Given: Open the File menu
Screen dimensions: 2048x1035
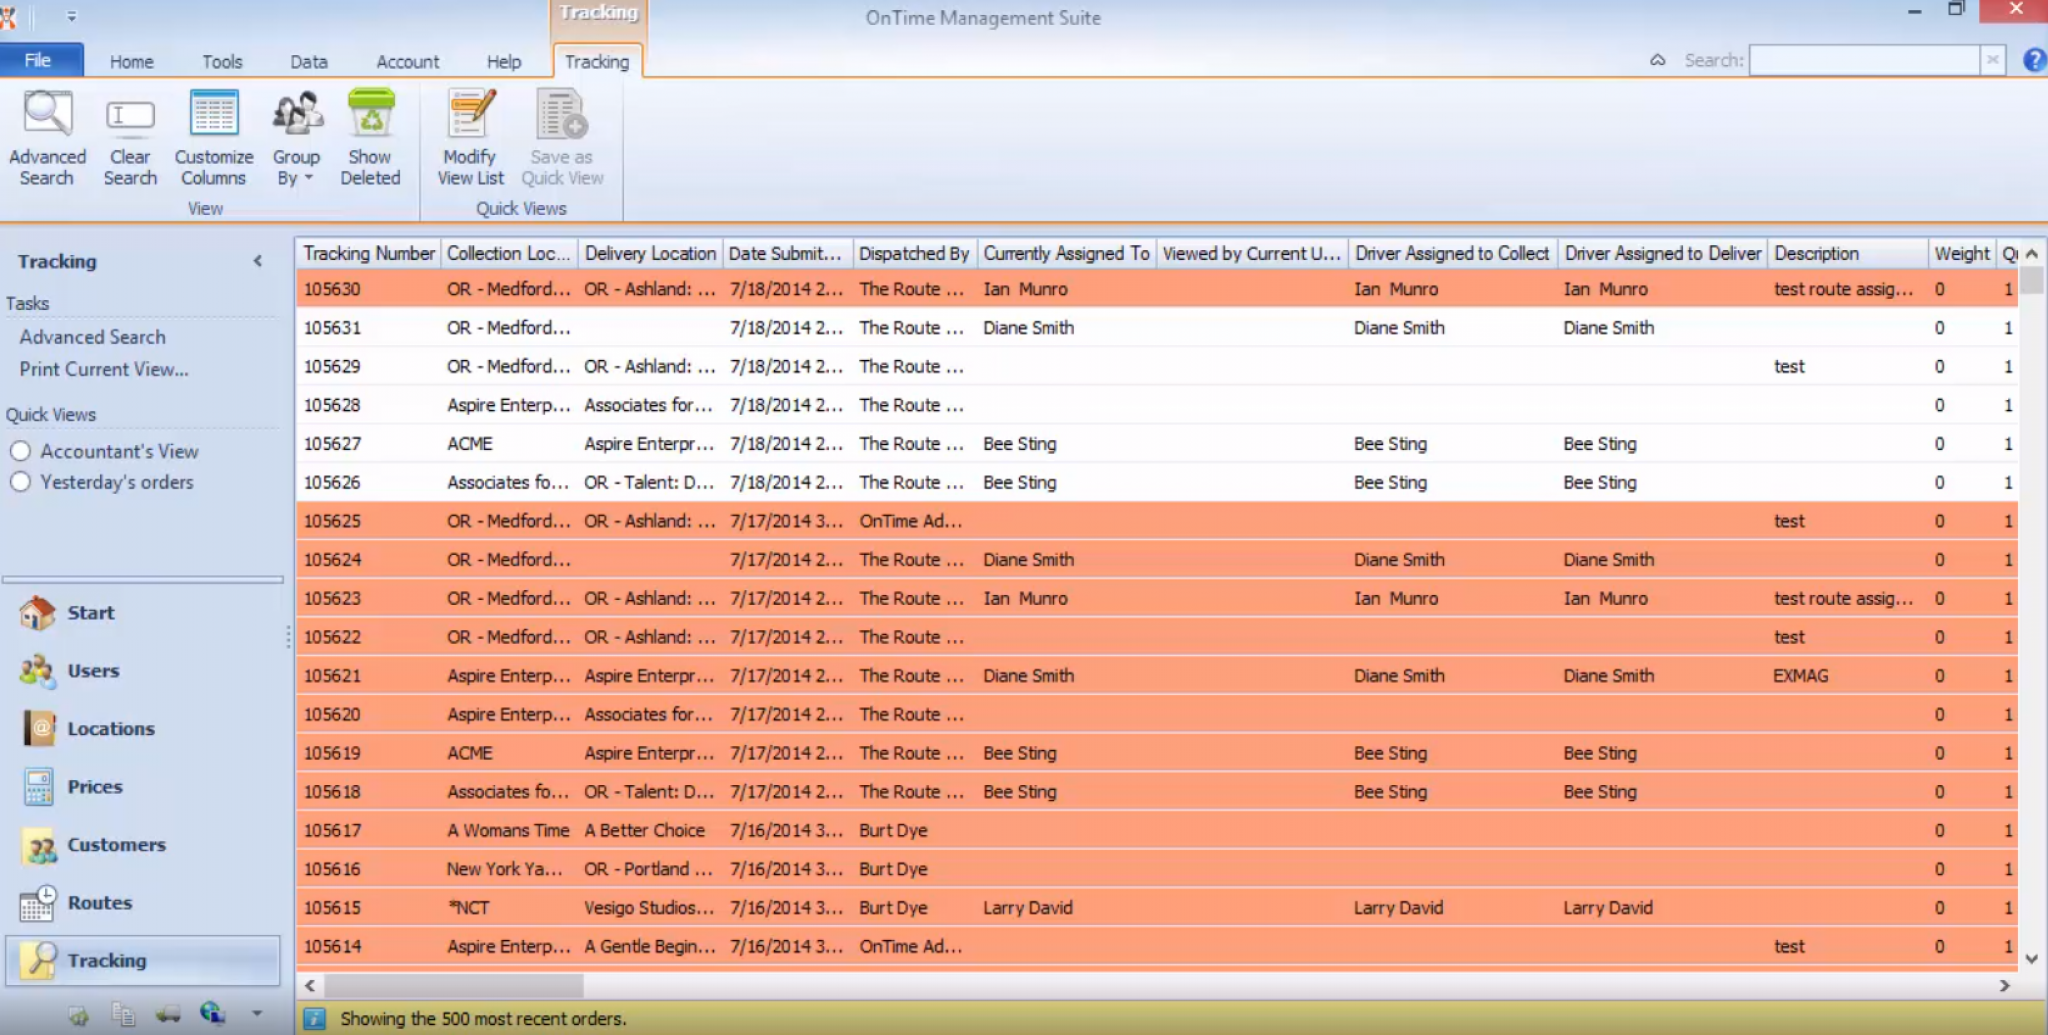Looking at the screenshot, I should point(38,60).
